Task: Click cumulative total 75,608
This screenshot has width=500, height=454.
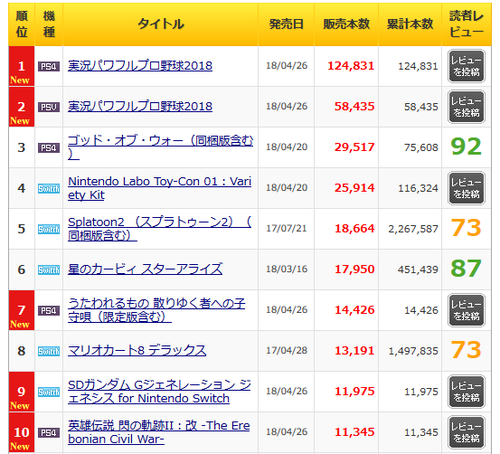Action: tap(421, 147)
